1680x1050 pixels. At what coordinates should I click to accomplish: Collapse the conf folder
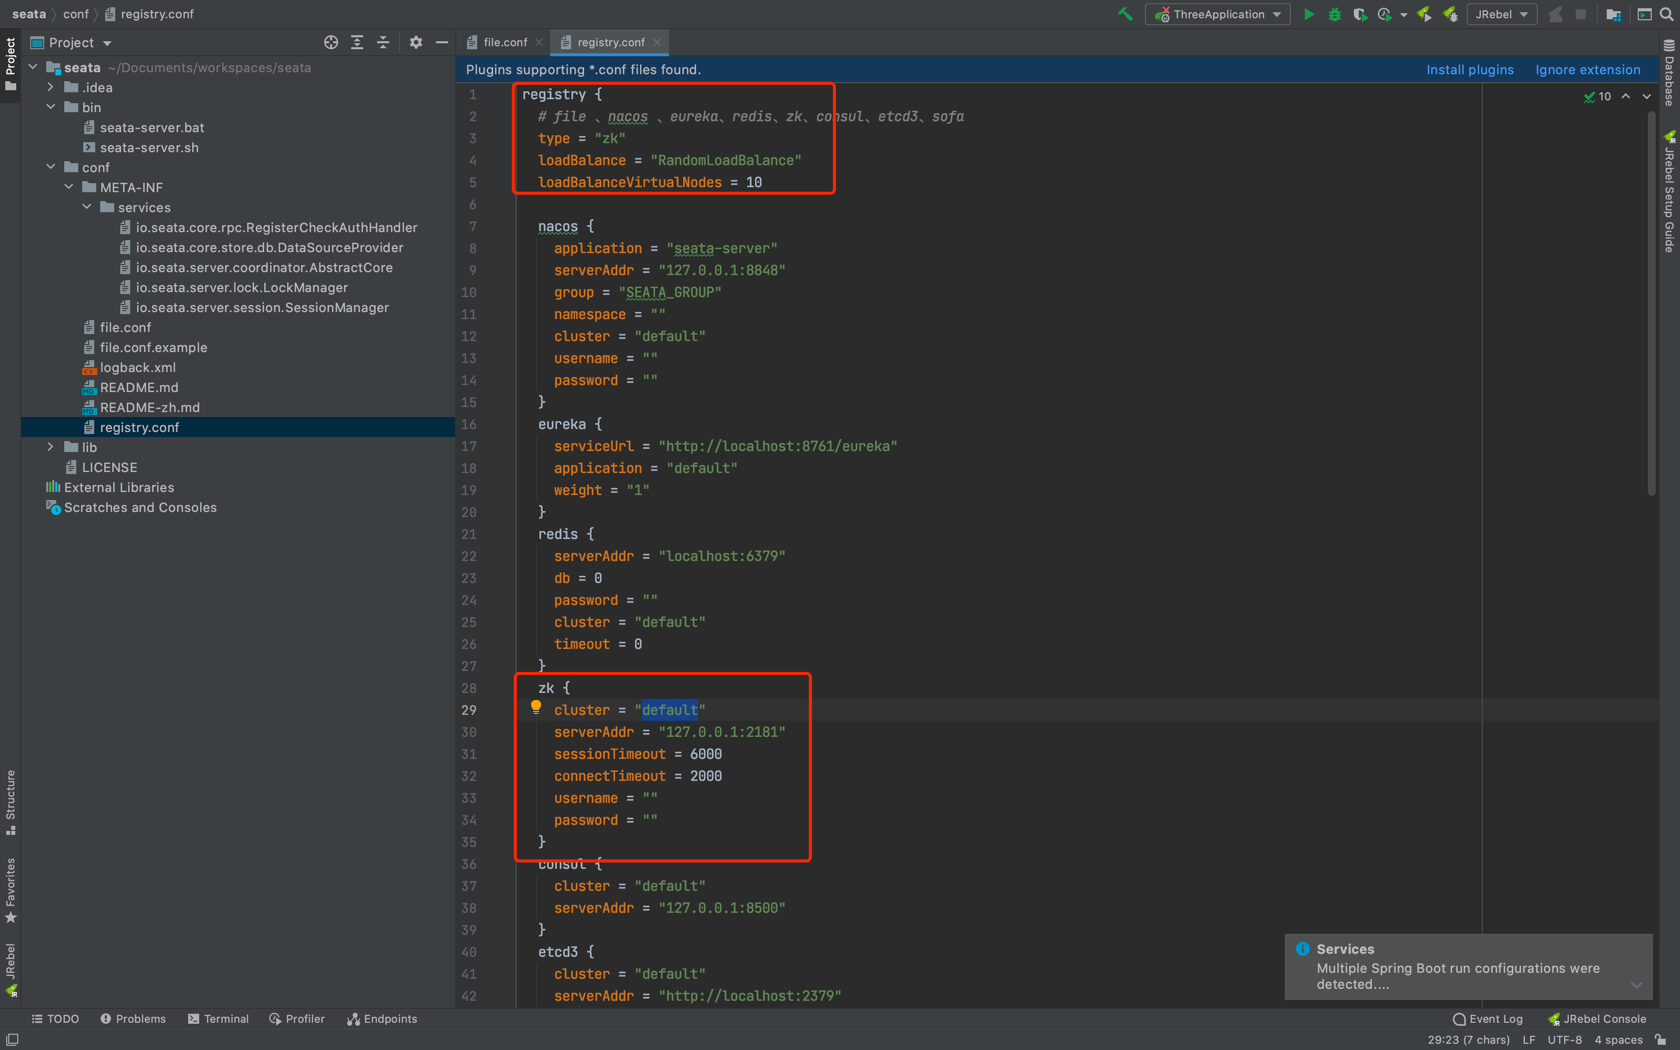tap(51, 167)
